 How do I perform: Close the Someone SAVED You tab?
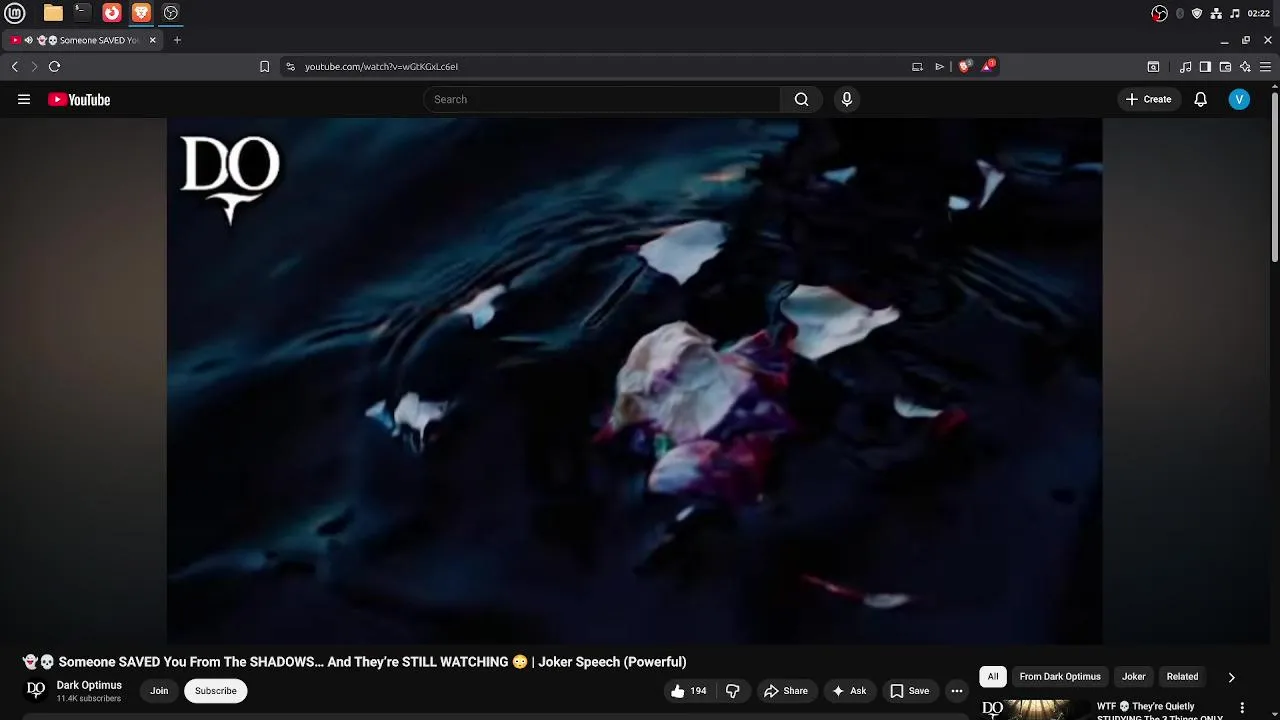pos(153,40)
